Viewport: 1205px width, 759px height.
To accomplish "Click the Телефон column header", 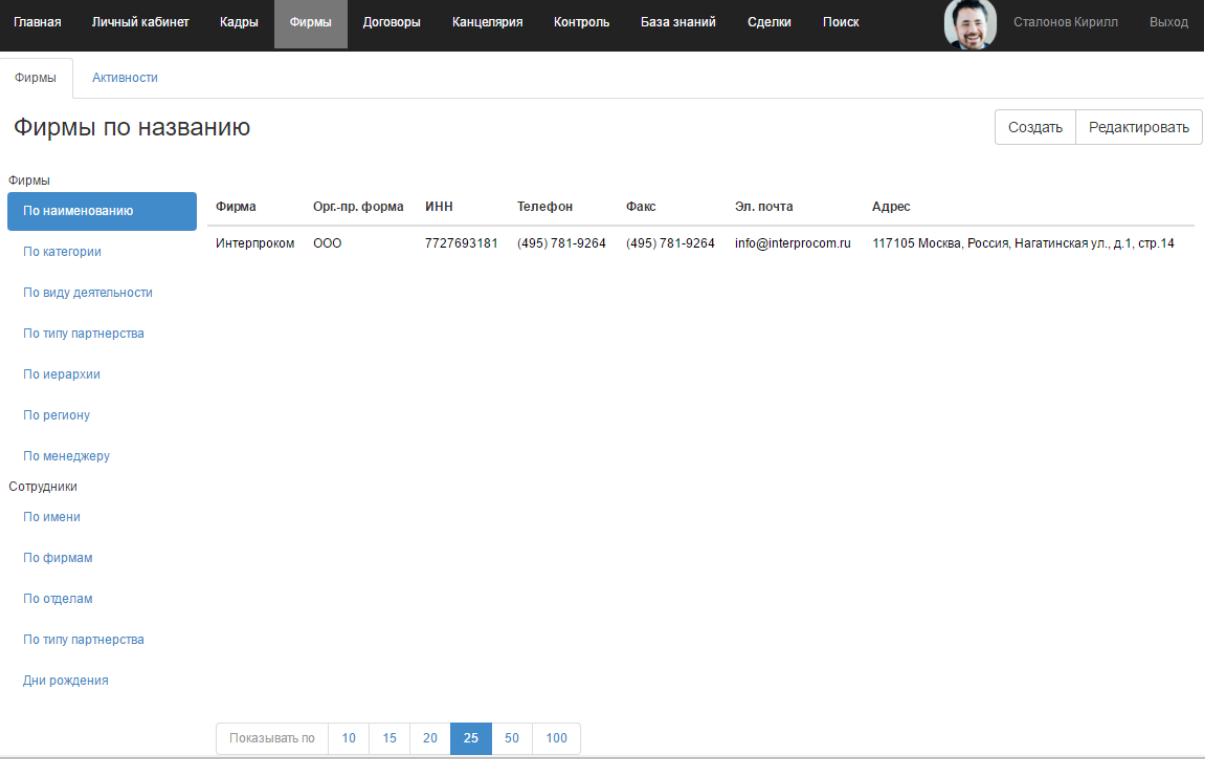I will pos(545,207).
